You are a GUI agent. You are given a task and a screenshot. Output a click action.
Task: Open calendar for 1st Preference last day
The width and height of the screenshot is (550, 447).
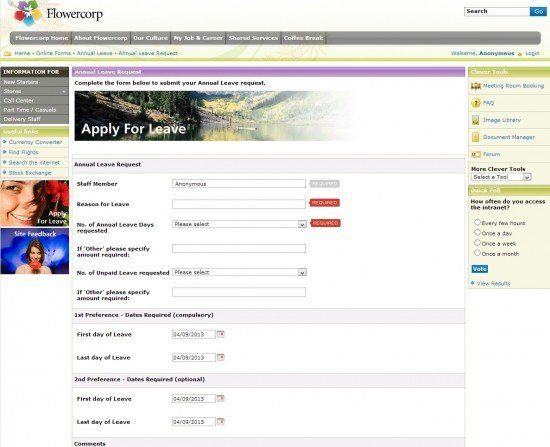tap(221, 357)
